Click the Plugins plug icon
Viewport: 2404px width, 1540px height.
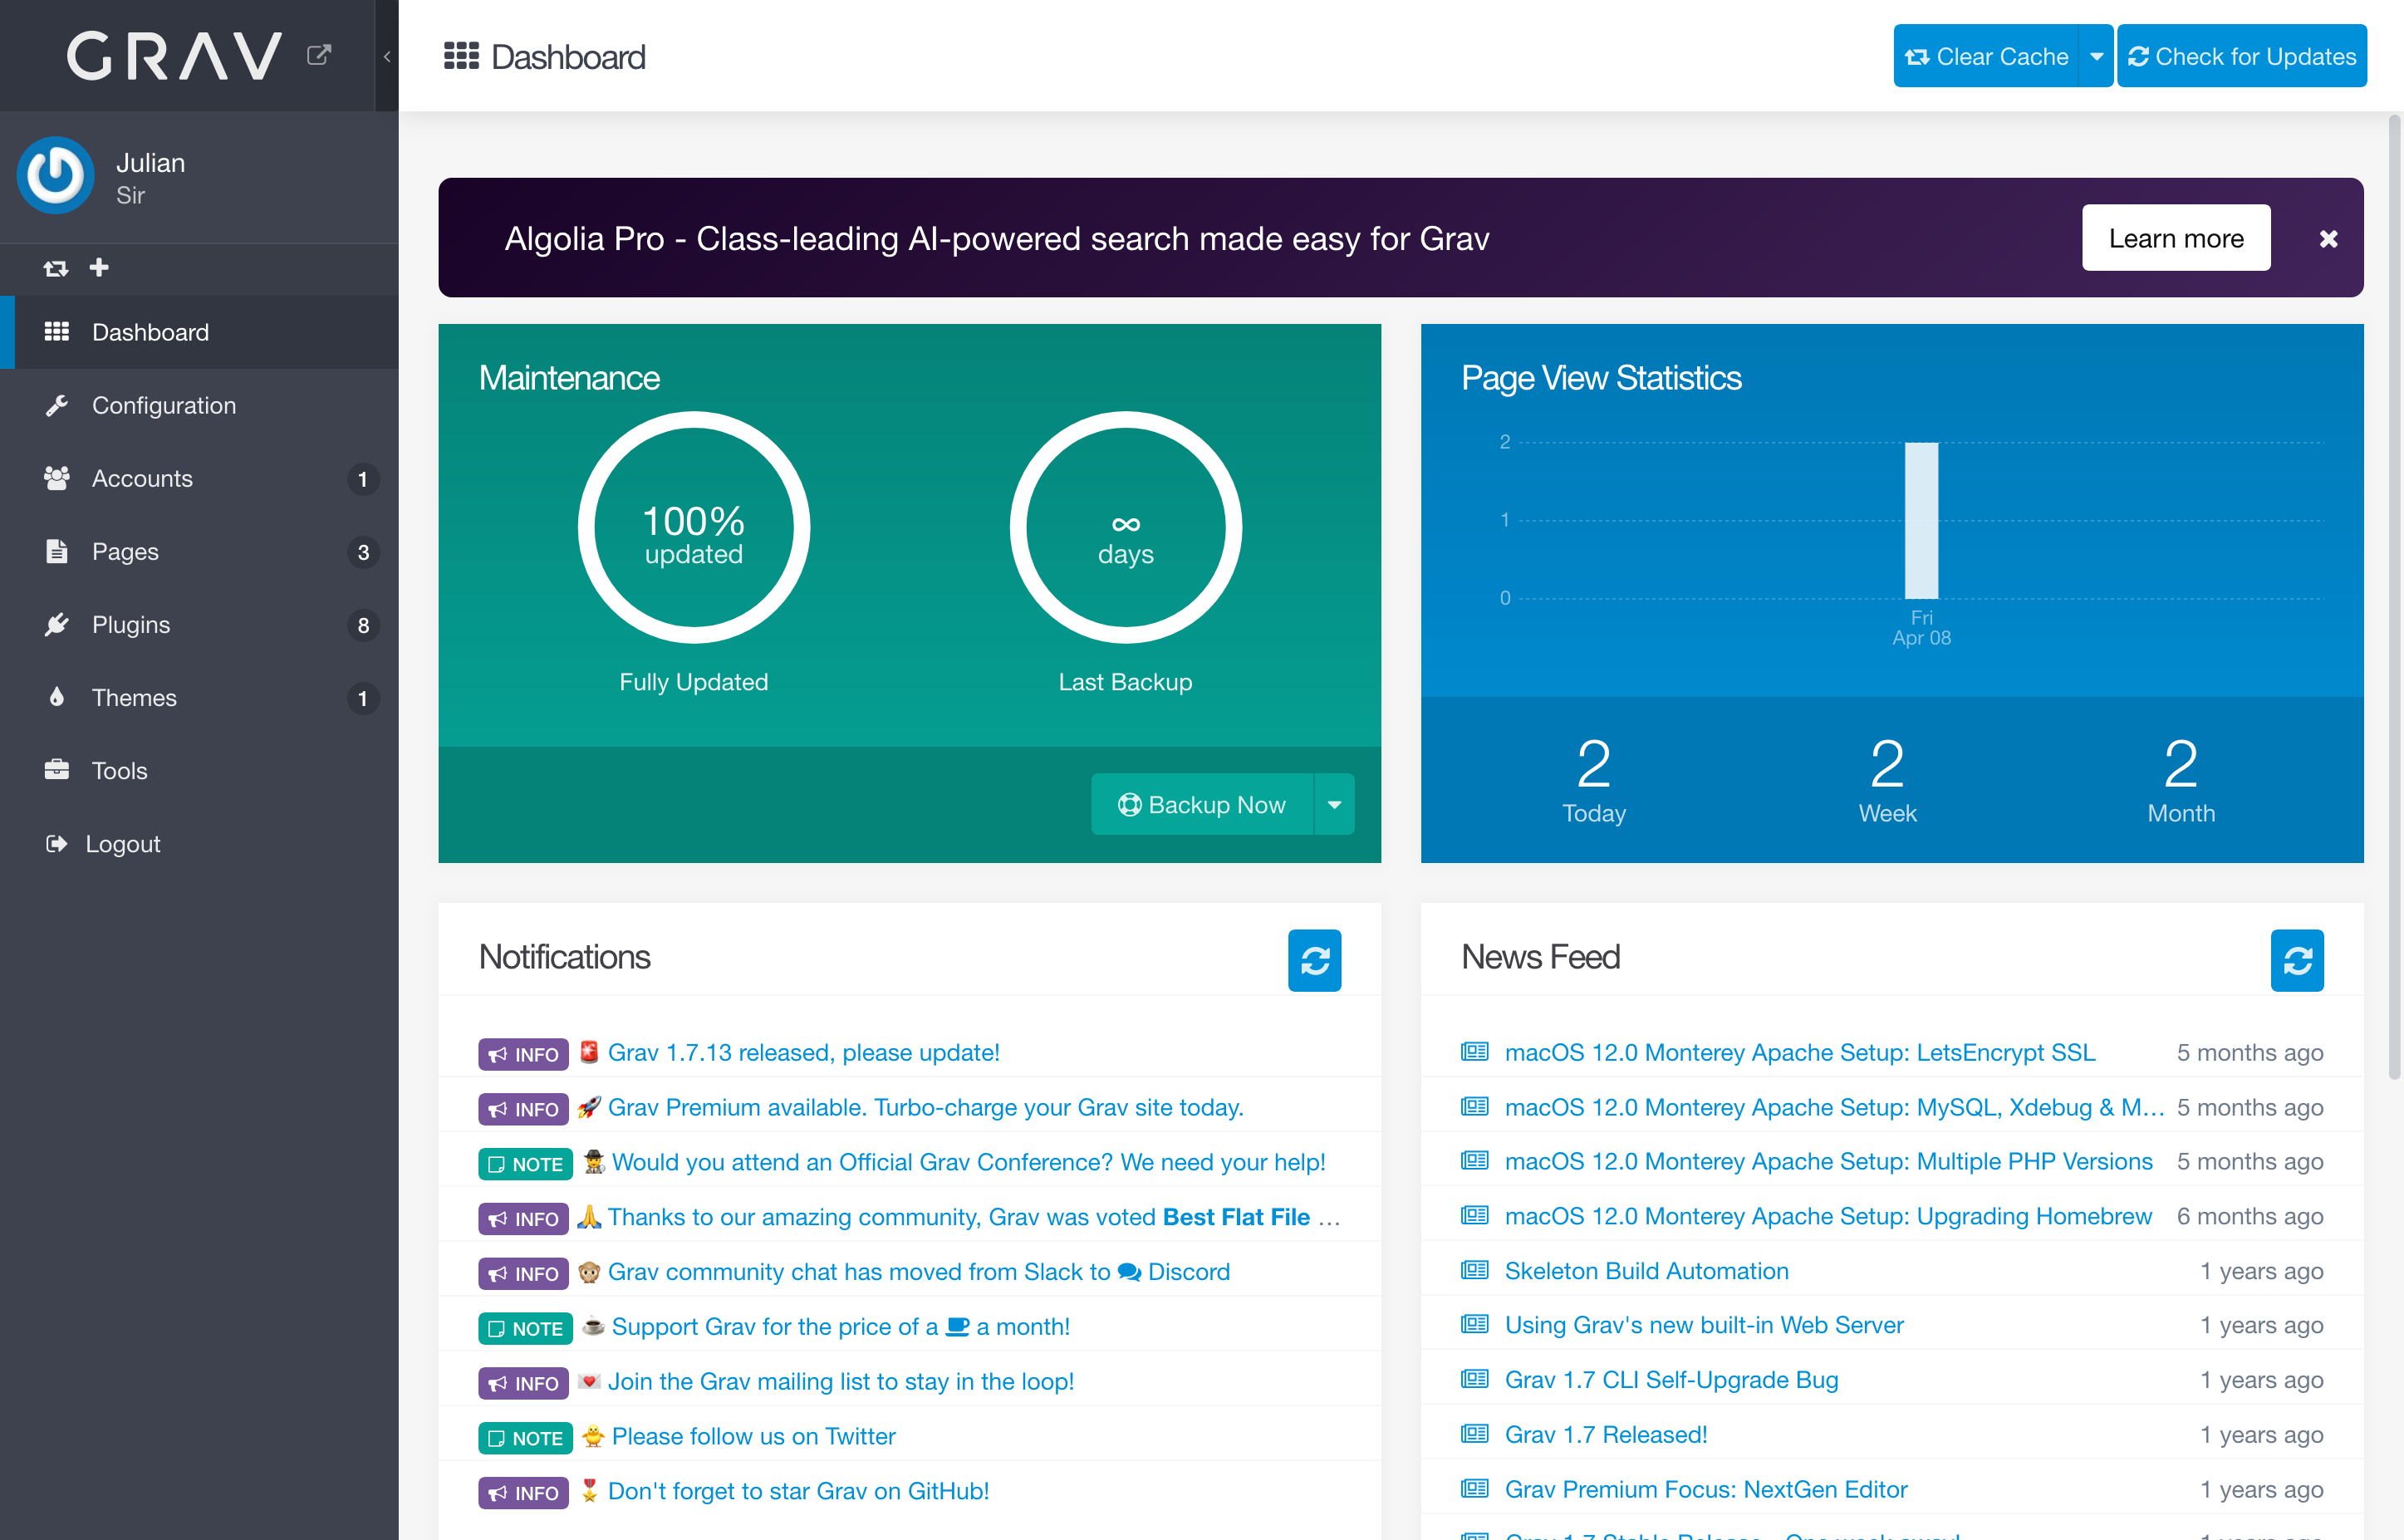tap(57, 624)
